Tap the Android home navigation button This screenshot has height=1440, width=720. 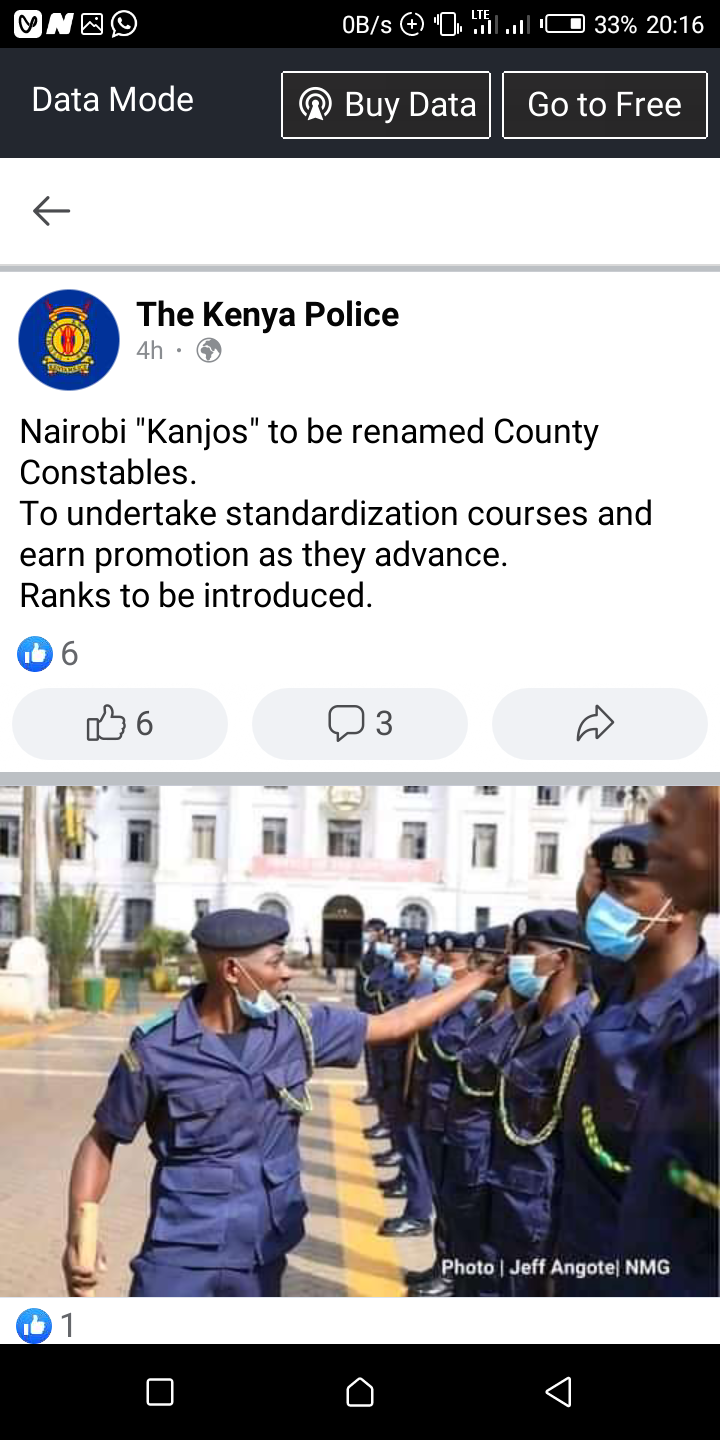pos(360,1392)
